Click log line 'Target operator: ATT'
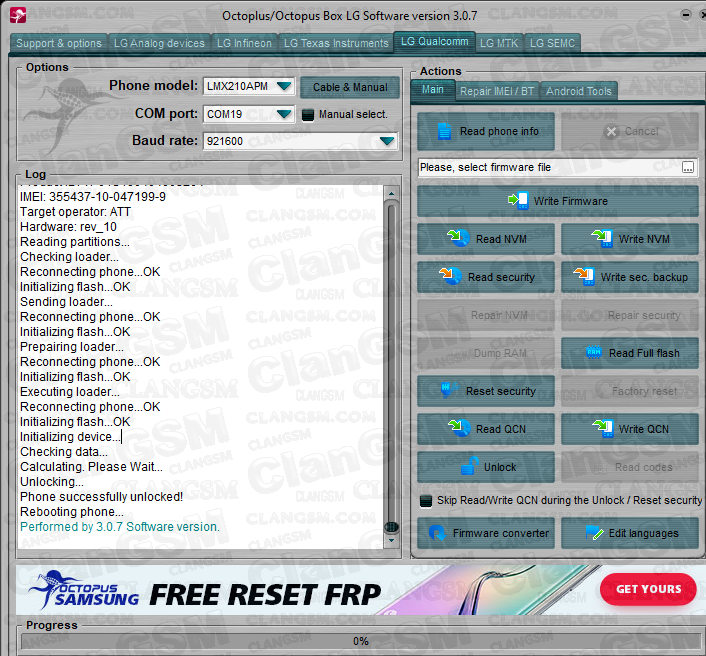This screenshot has width=706, height=656. [x=75, y=212]
